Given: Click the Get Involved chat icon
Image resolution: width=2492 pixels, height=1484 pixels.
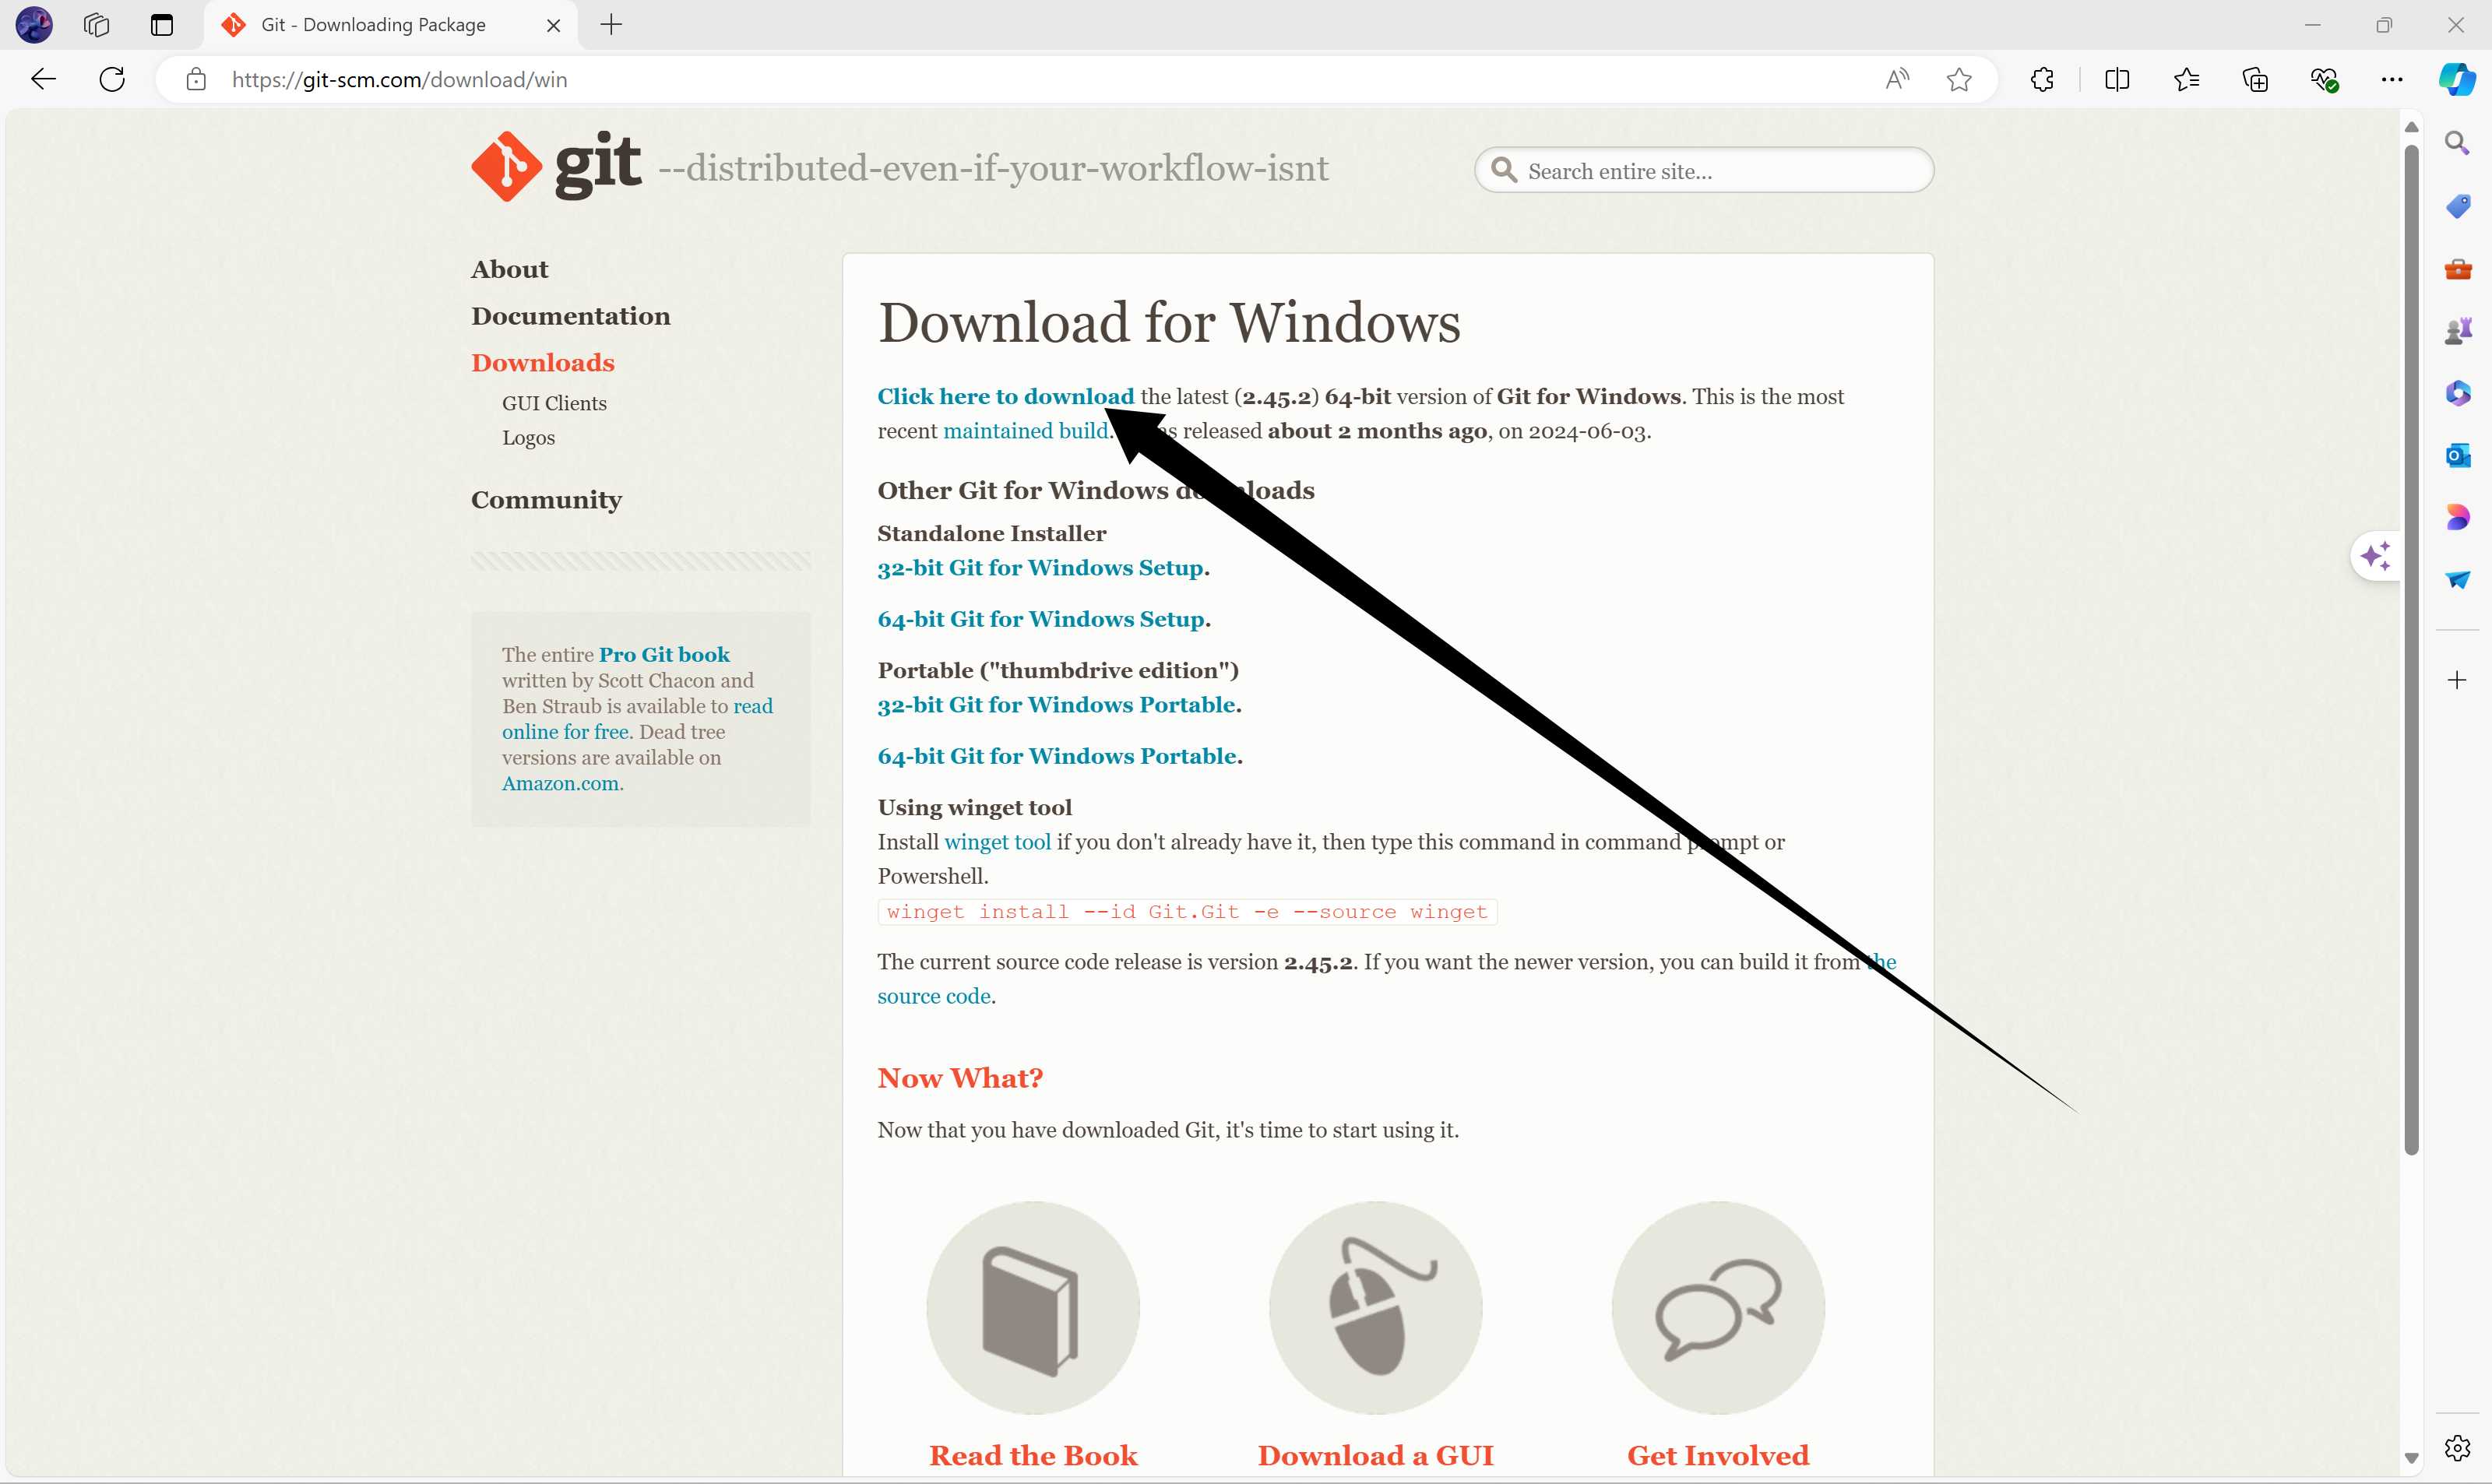Looking at the screenshot, I should pos(1717,1308).
